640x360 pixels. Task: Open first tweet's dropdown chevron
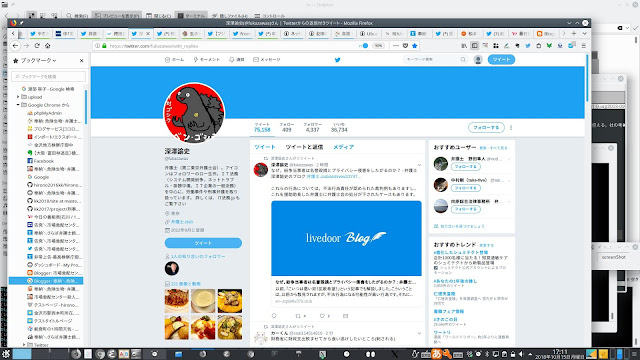point(419,165)
